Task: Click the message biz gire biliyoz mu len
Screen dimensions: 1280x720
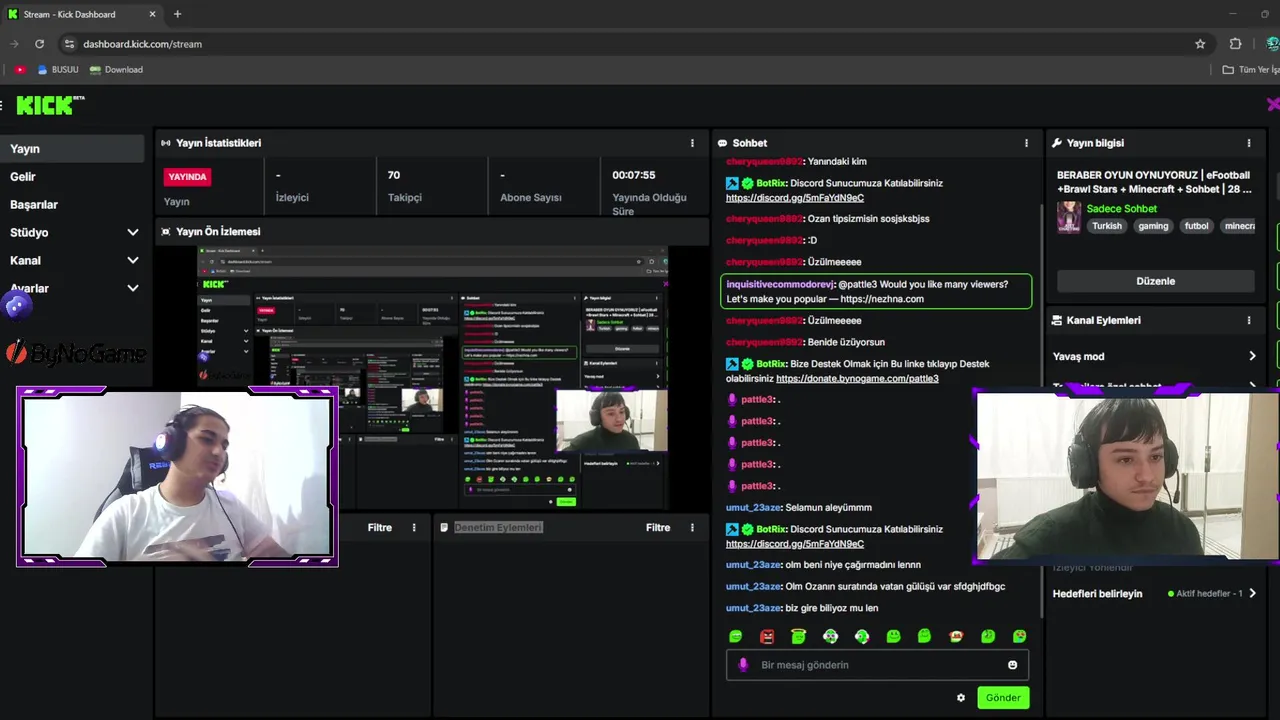Action: tap(831, 608)
